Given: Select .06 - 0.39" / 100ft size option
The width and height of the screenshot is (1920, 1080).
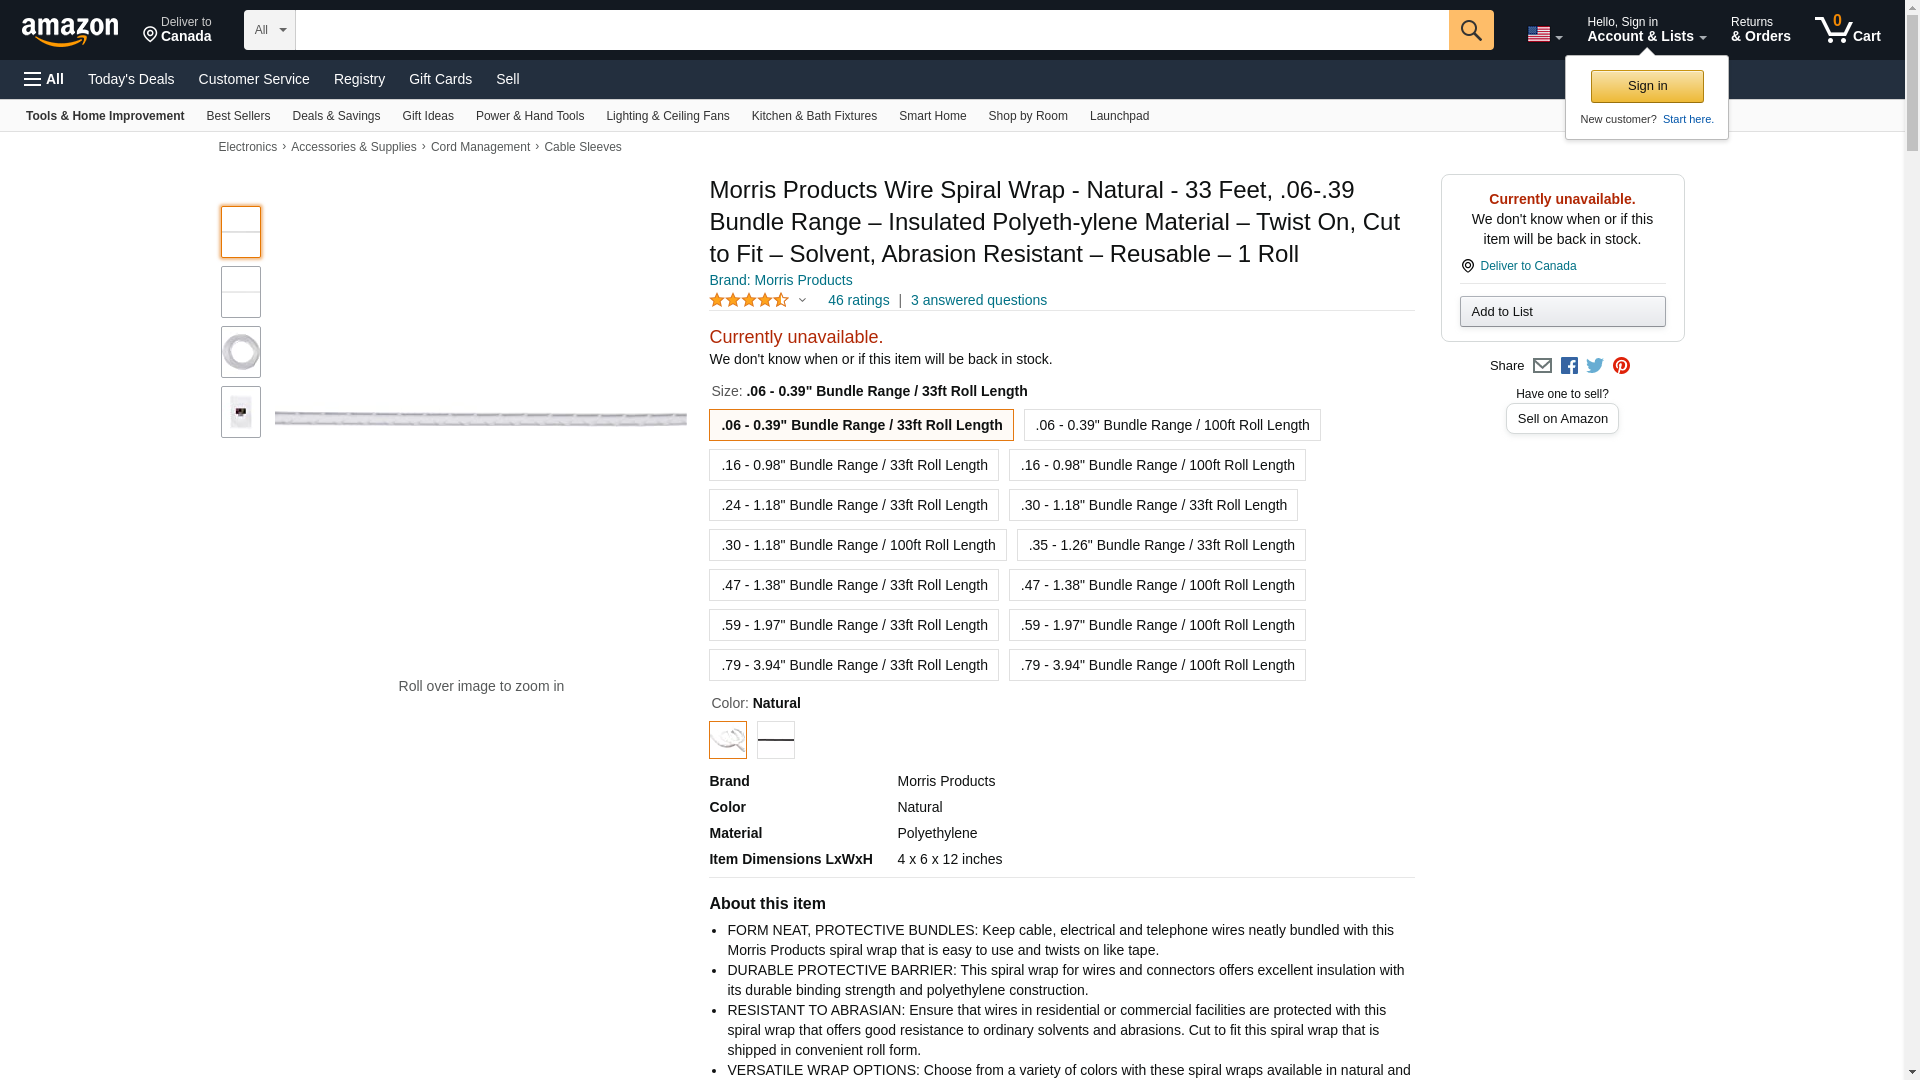Looking at the screenshot, I should 1171,425.
